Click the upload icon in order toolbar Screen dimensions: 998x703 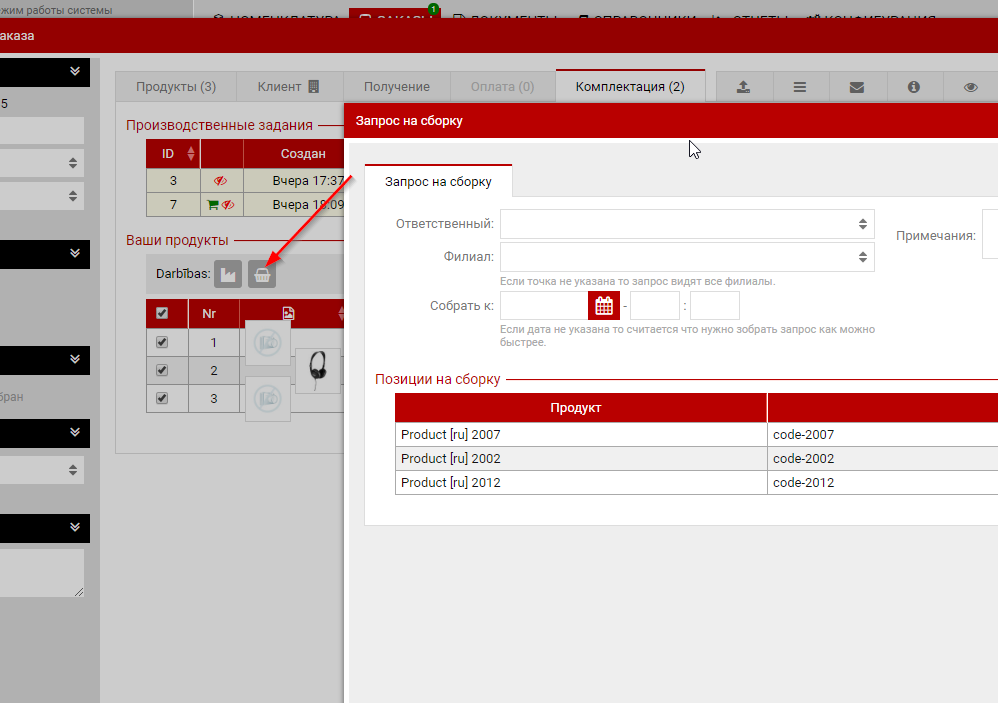pyautogui.click(x=743, y=87)
